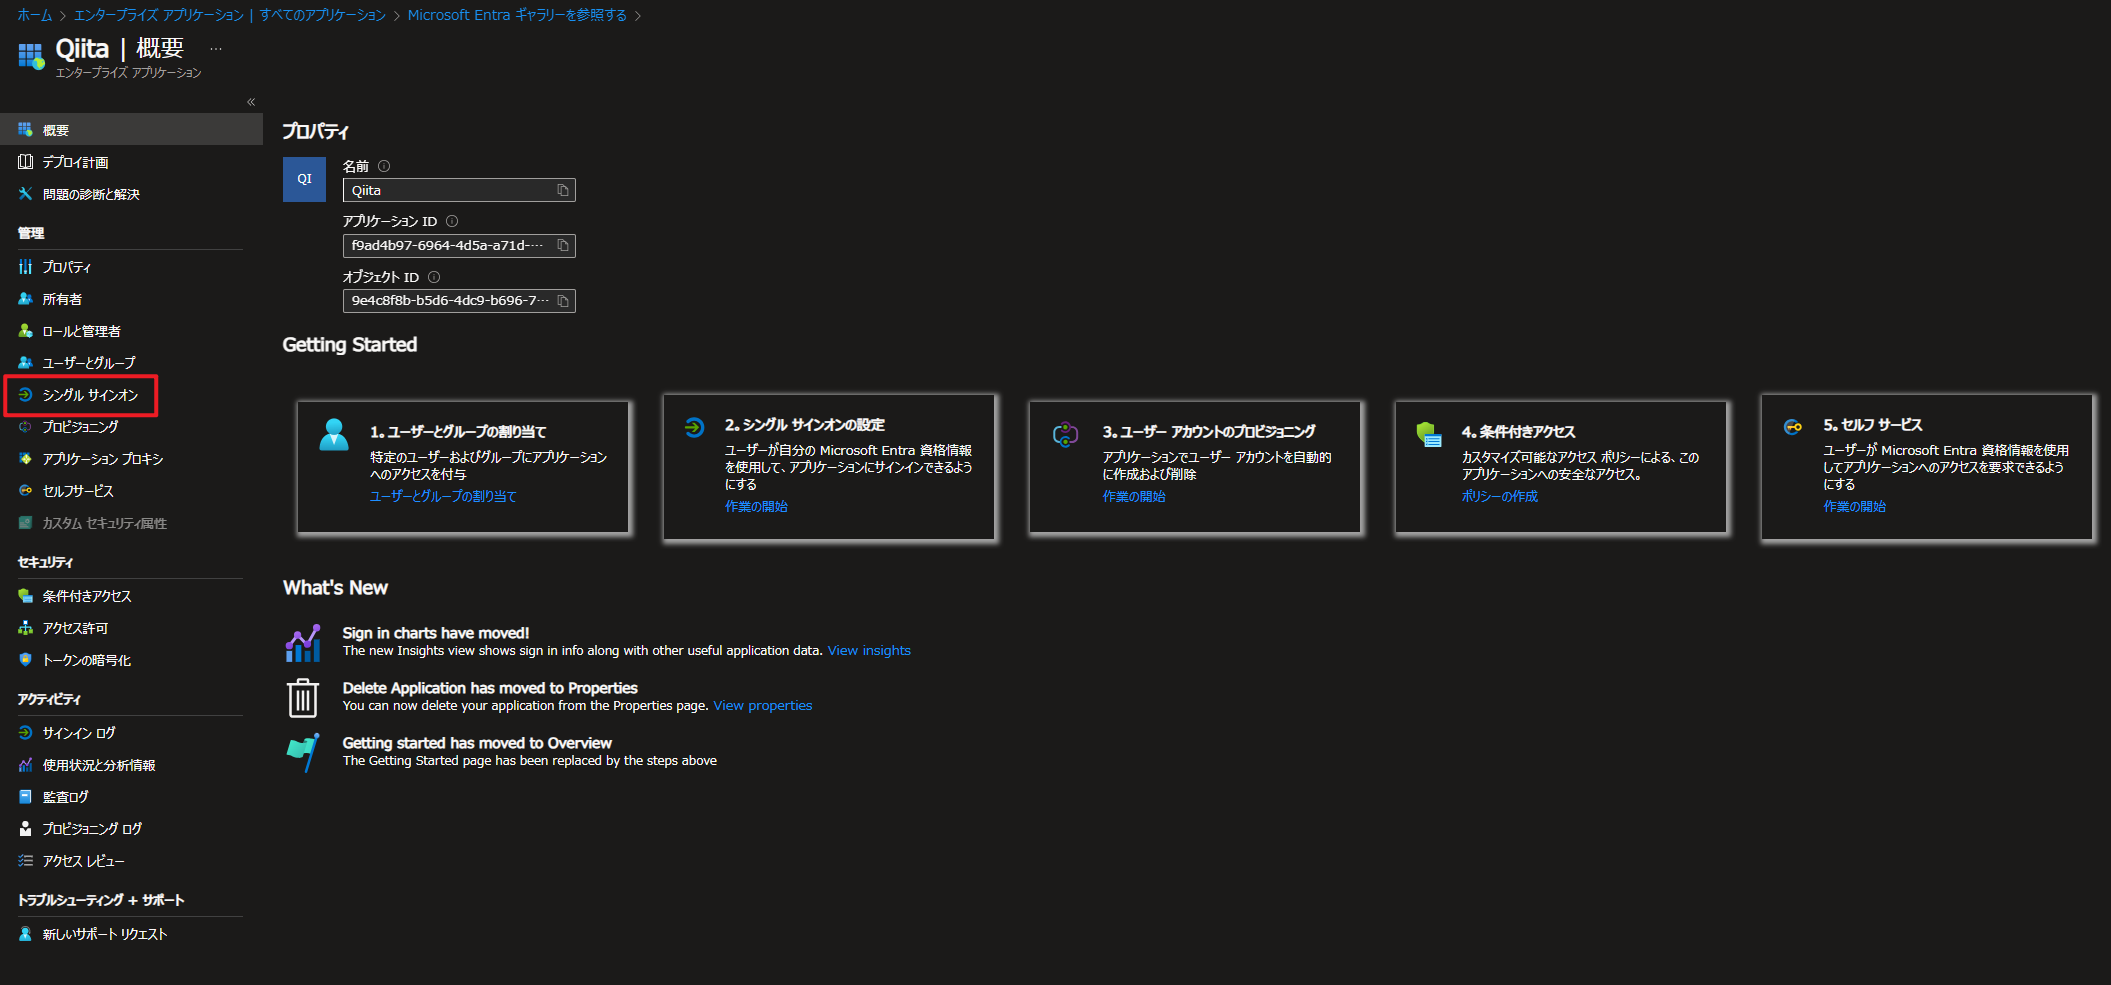Screen dimensions: 2111x985
Task: Open the Qiita overview ellipsis menu
Action: point(215,48)
